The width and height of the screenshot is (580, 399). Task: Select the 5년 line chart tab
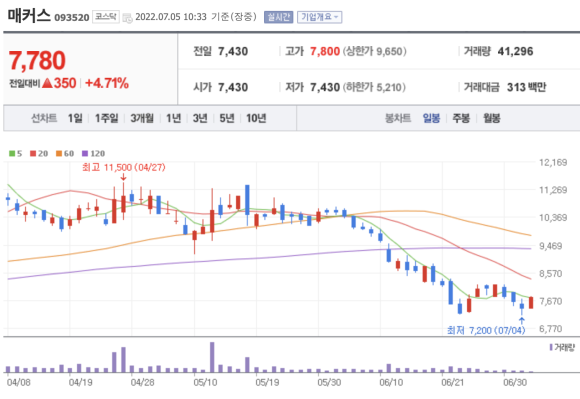pyautogui.click(x=227, y=118)
